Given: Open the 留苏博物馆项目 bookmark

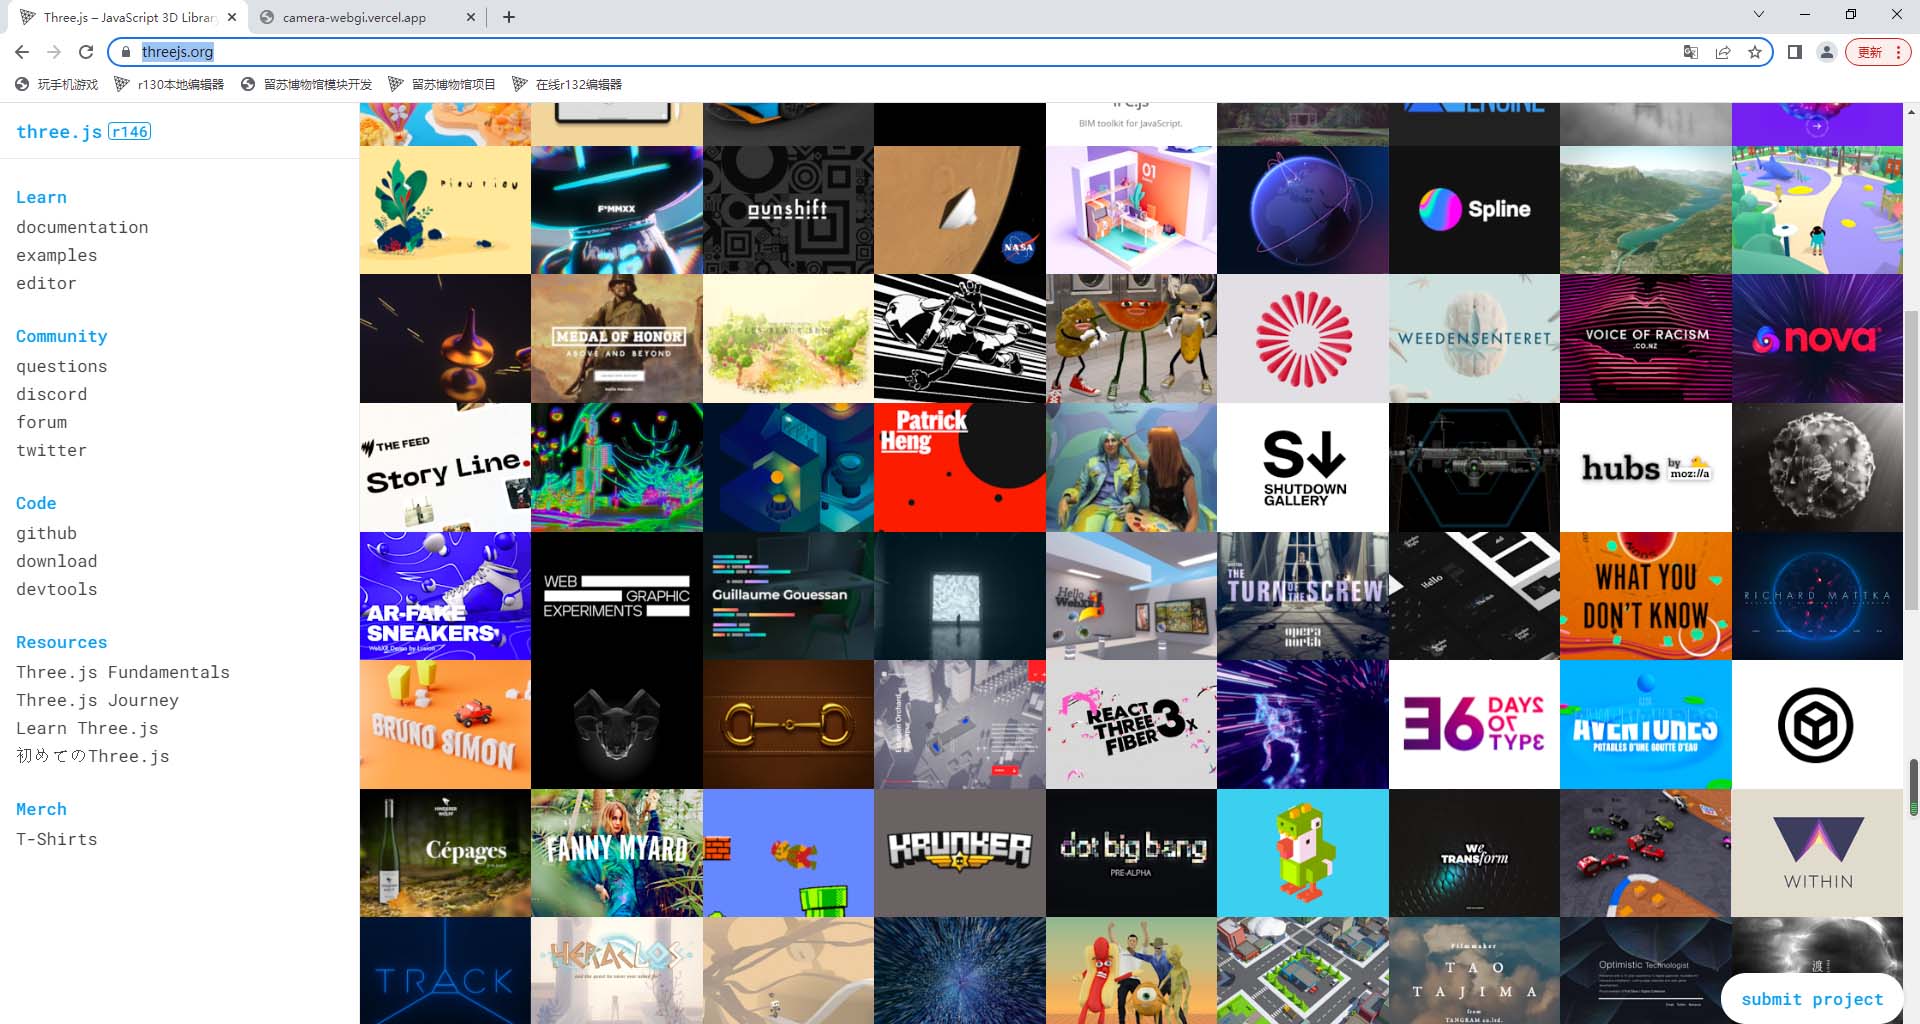Looking at the screenshot, I should coord(442,84).
